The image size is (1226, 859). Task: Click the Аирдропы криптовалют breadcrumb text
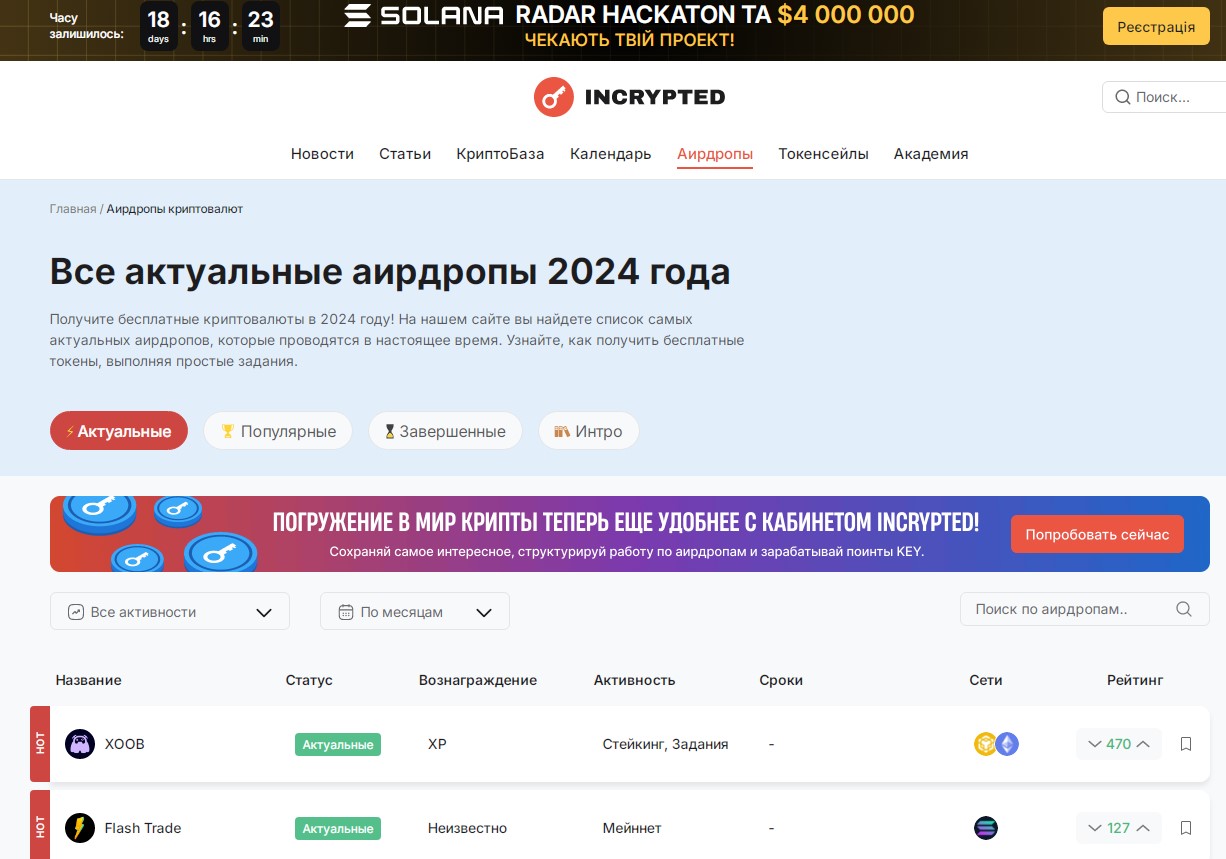pyautogui.click(x=175, y=209)
